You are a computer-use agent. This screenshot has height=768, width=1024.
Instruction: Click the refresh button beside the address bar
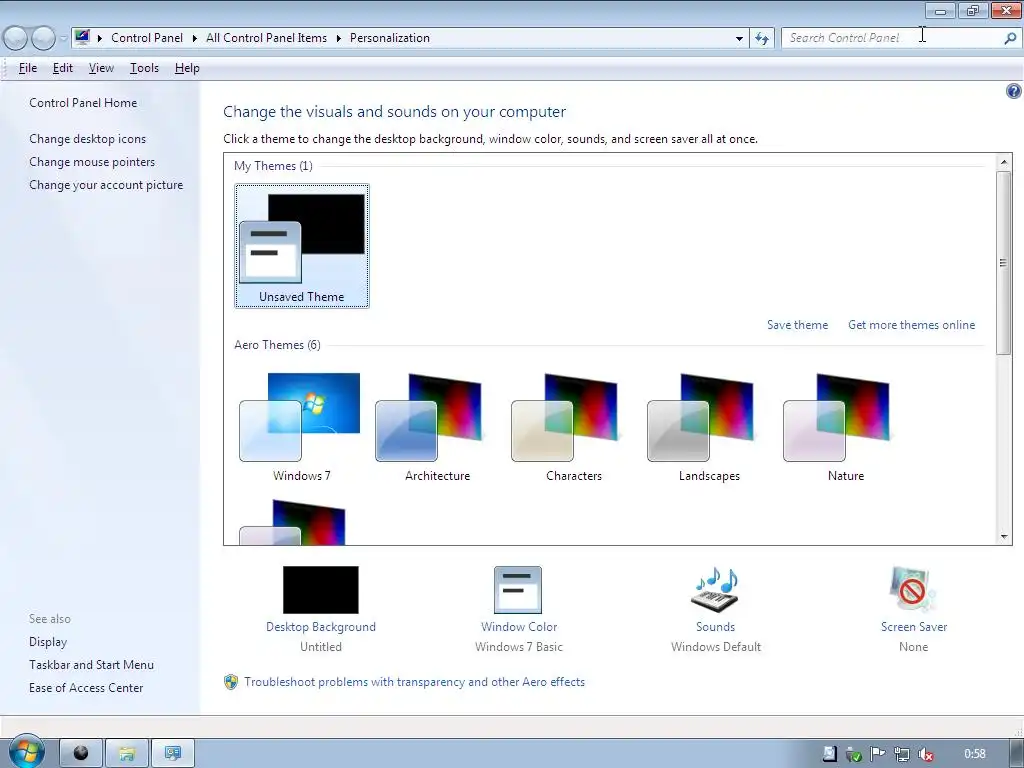(x=762, y=39)
